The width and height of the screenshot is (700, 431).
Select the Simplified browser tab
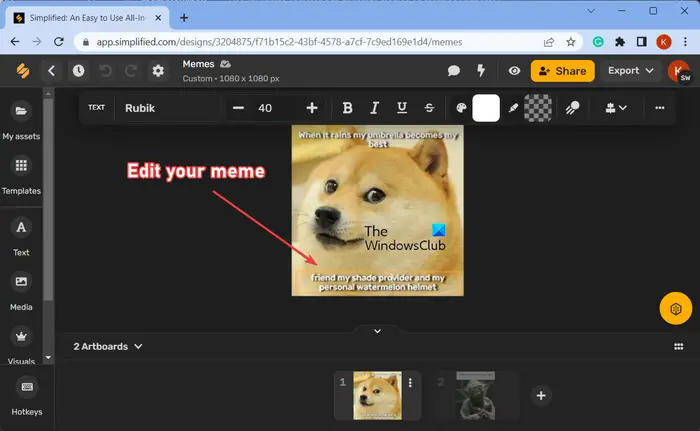87,18
